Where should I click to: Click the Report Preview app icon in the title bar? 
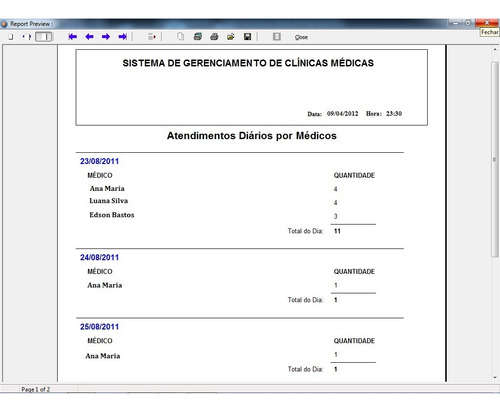[4, 24]
